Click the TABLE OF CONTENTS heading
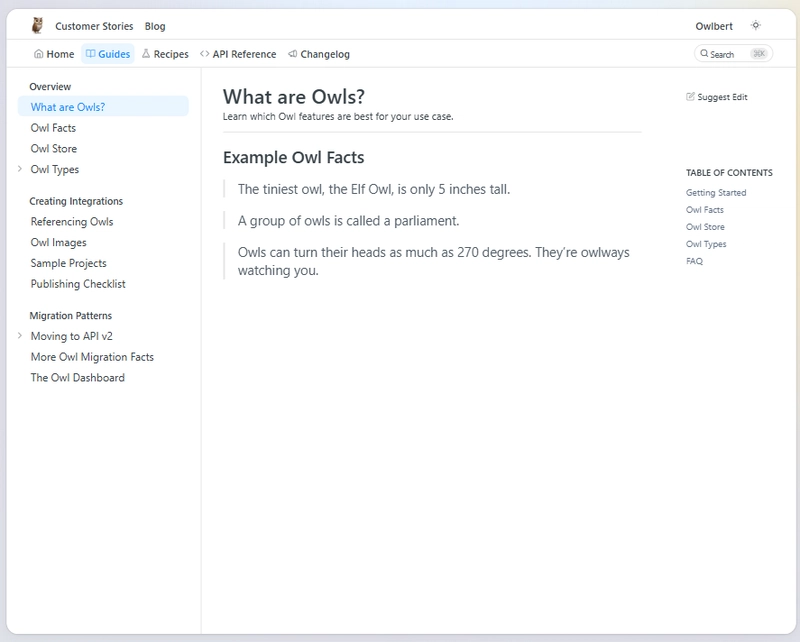800x642 pixels. pyautogui.click(x=729, y=172)
